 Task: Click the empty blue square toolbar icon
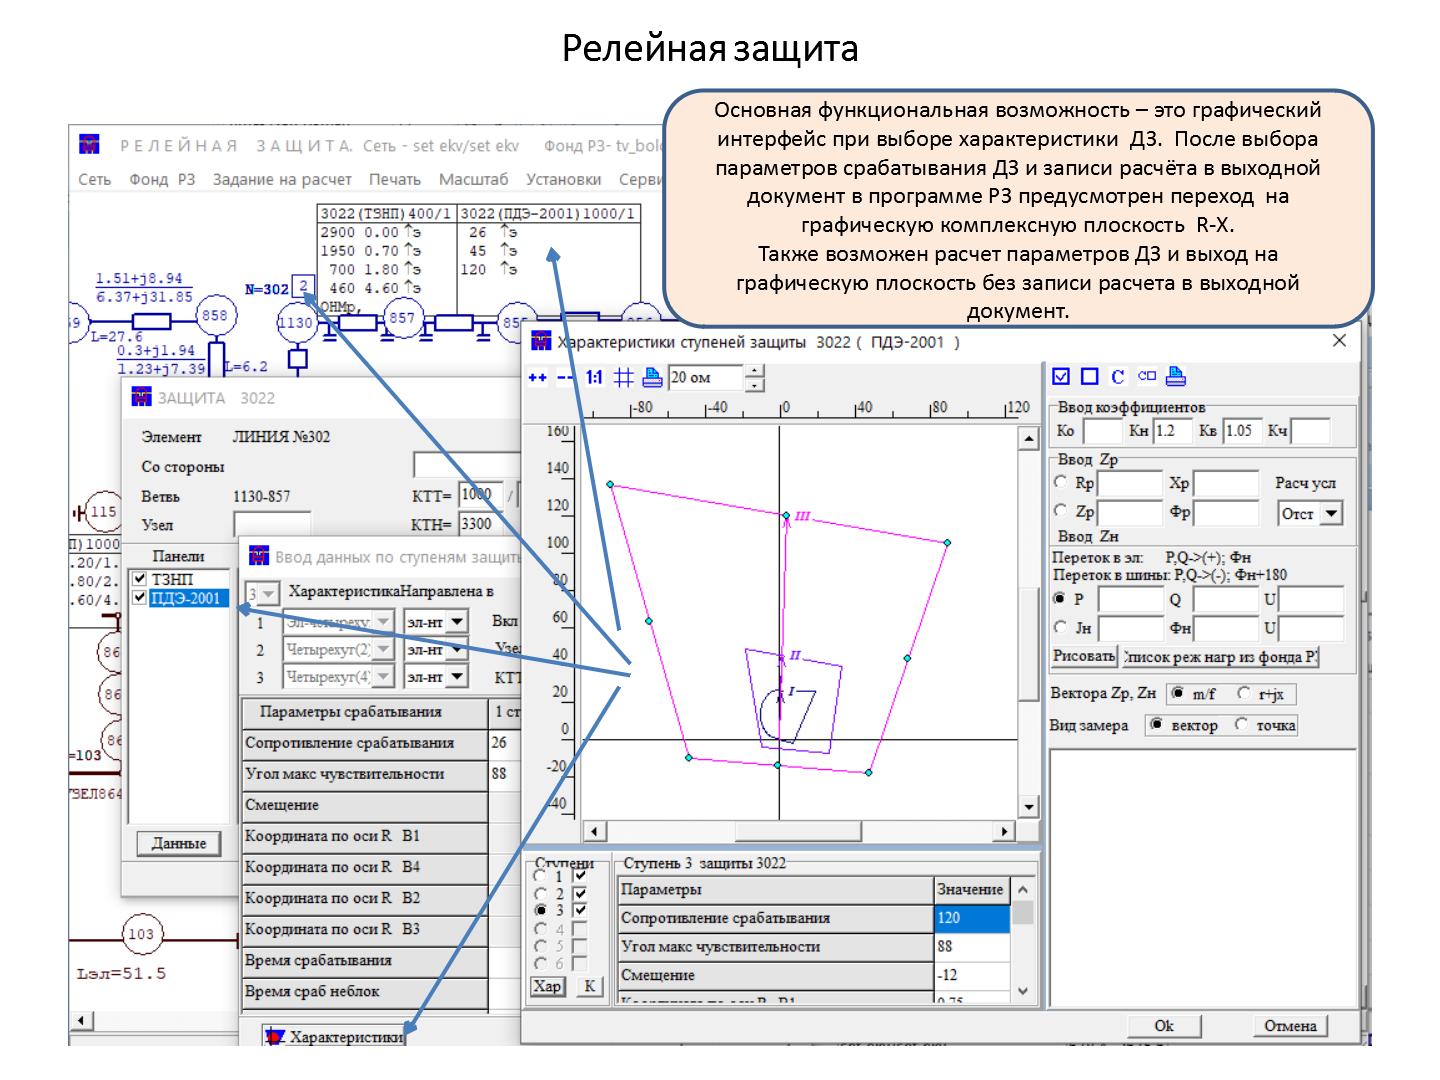[x=1090, y=377]
